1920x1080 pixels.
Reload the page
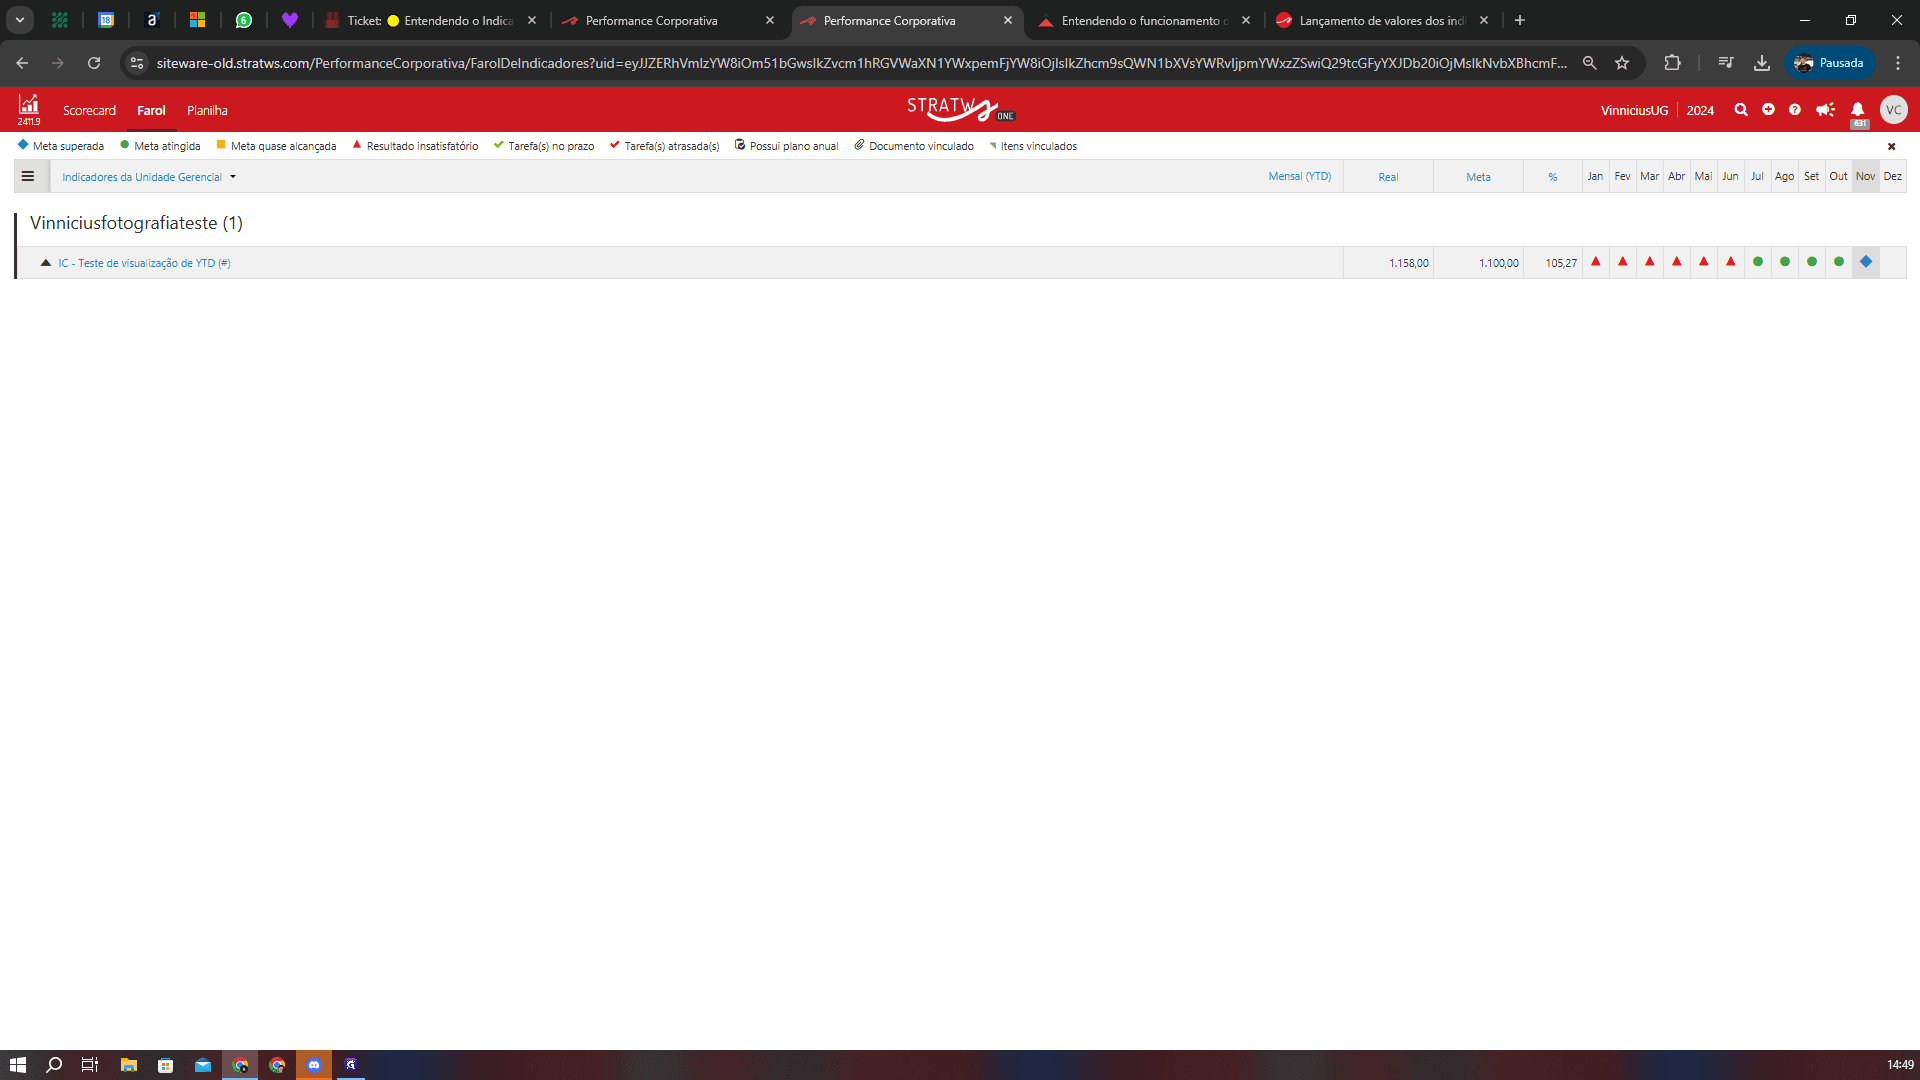pos(94,63)
